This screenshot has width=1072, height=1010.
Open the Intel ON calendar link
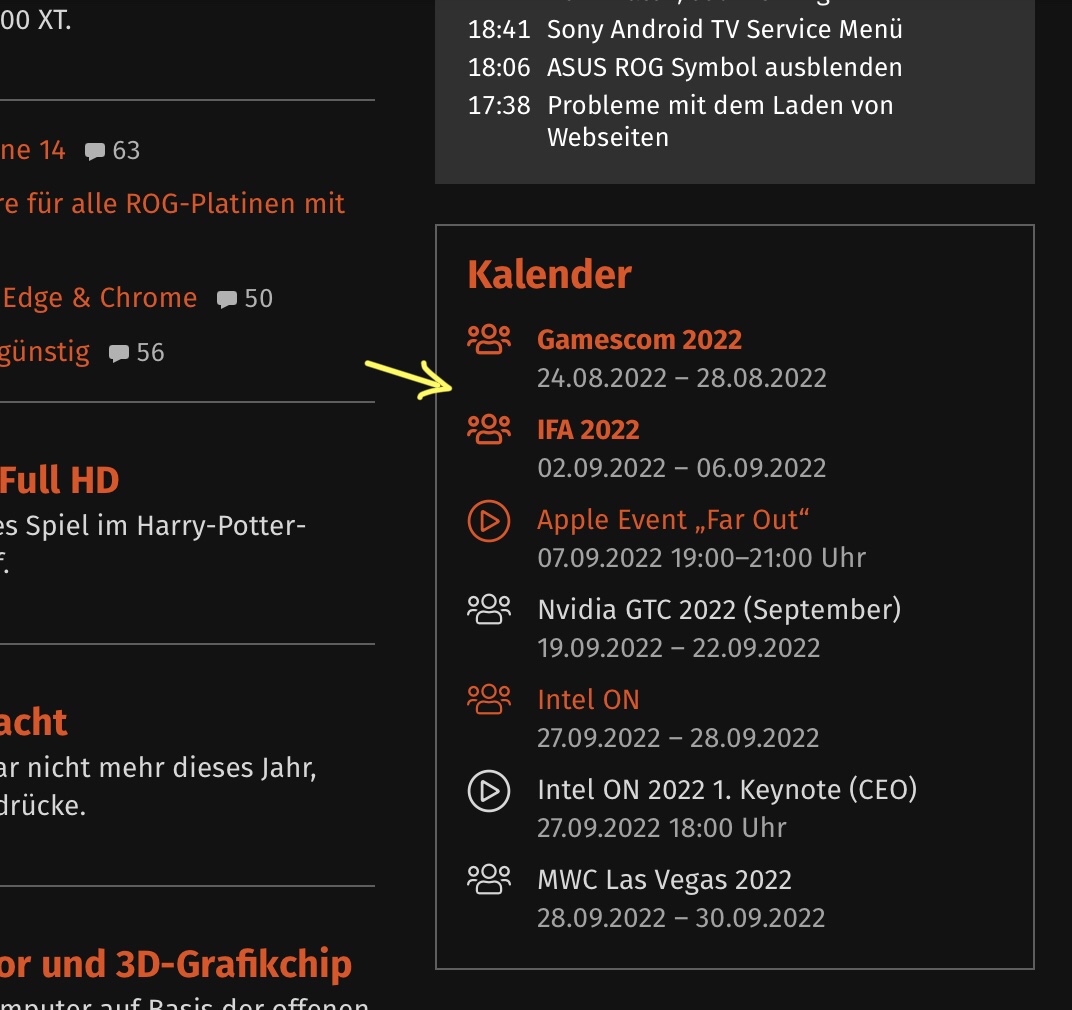coord(588,700)
